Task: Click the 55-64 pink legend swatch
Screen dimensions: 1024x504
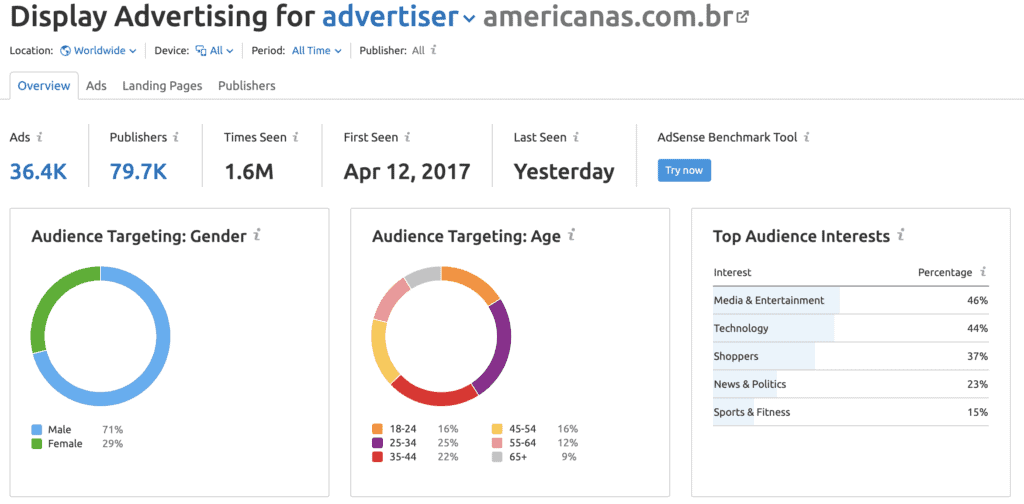Action: [x=497, y=443]
